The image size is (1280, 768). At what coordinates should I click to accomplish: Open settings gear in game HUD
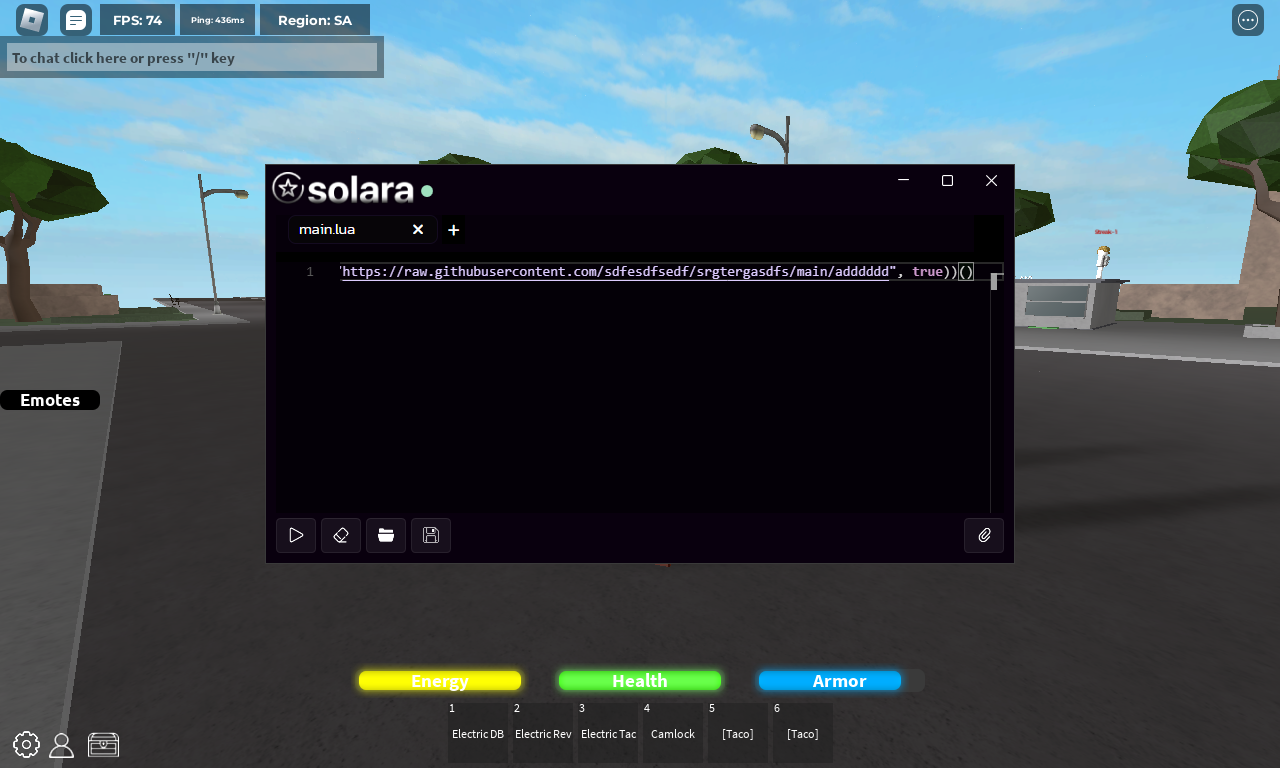point(26,744)
